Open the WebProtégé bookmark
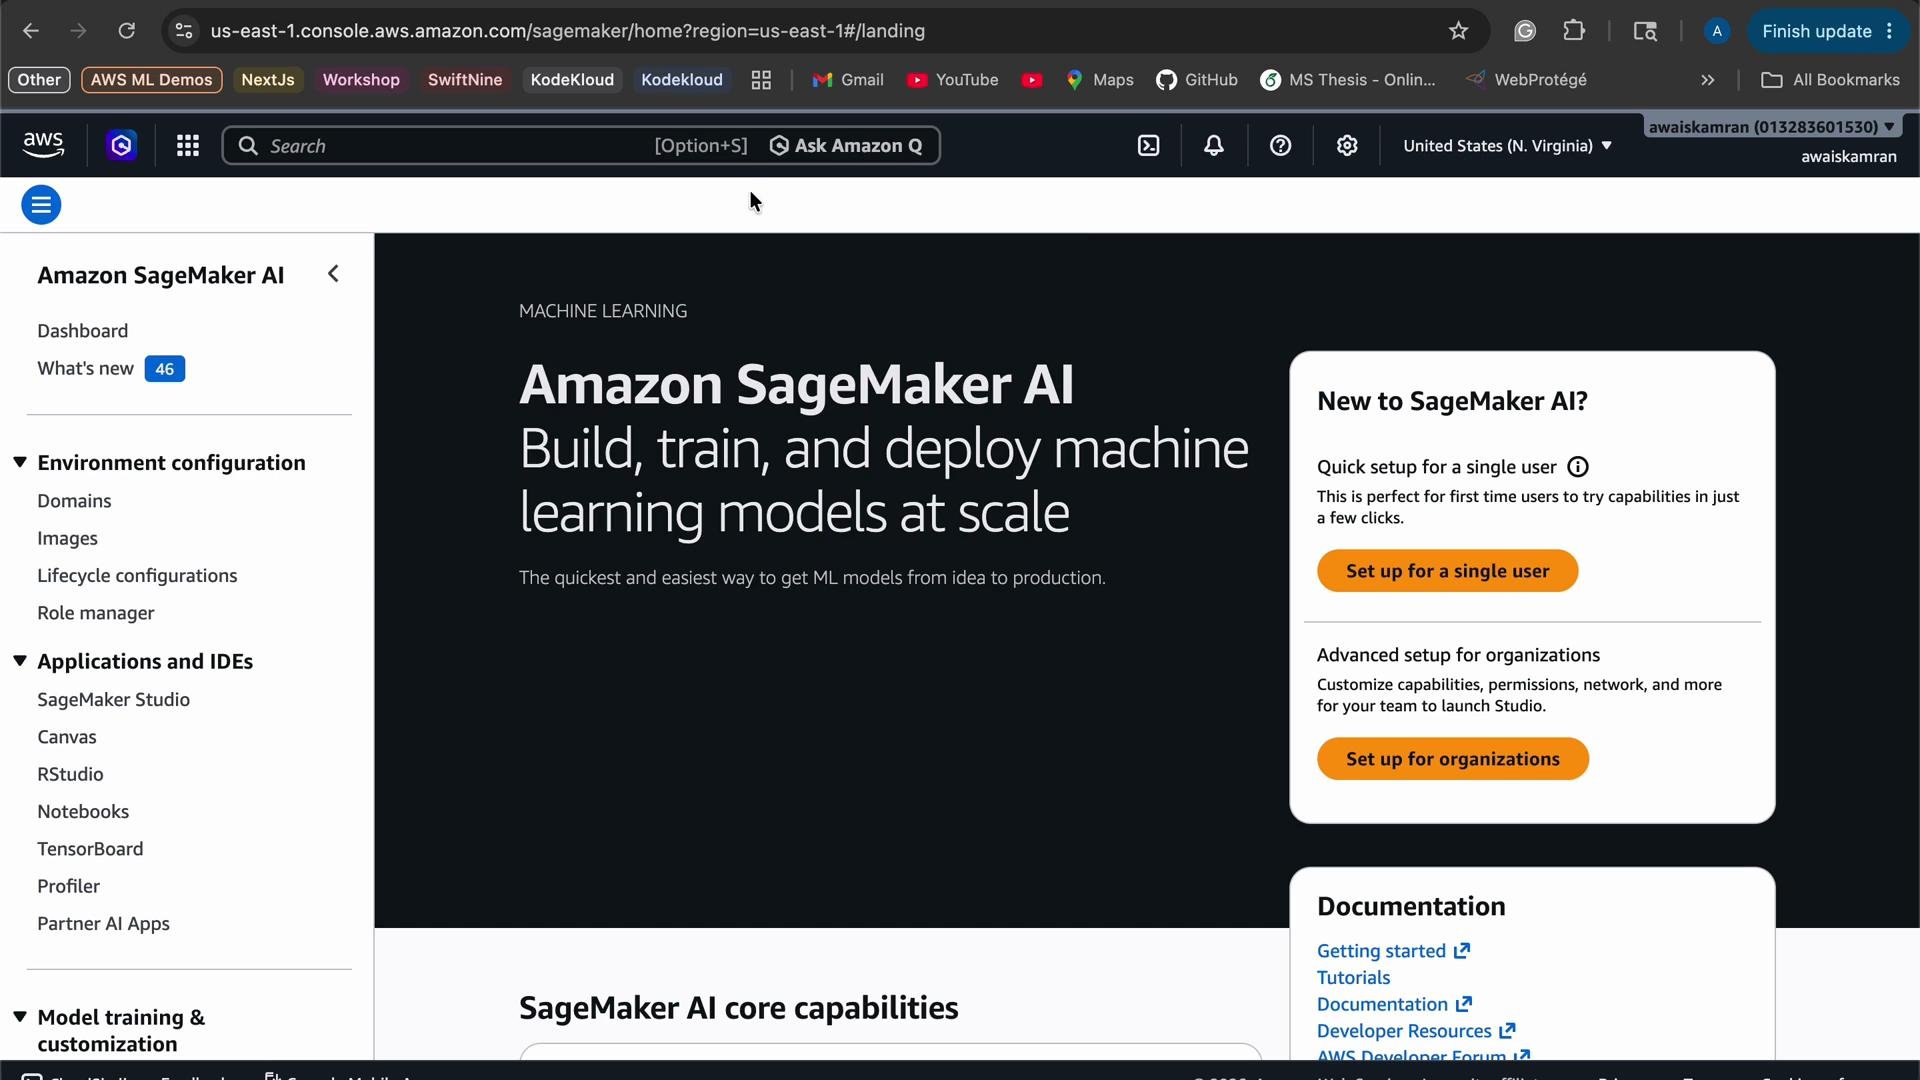The image size is (1920, 1080). (x=1526, y=80)
